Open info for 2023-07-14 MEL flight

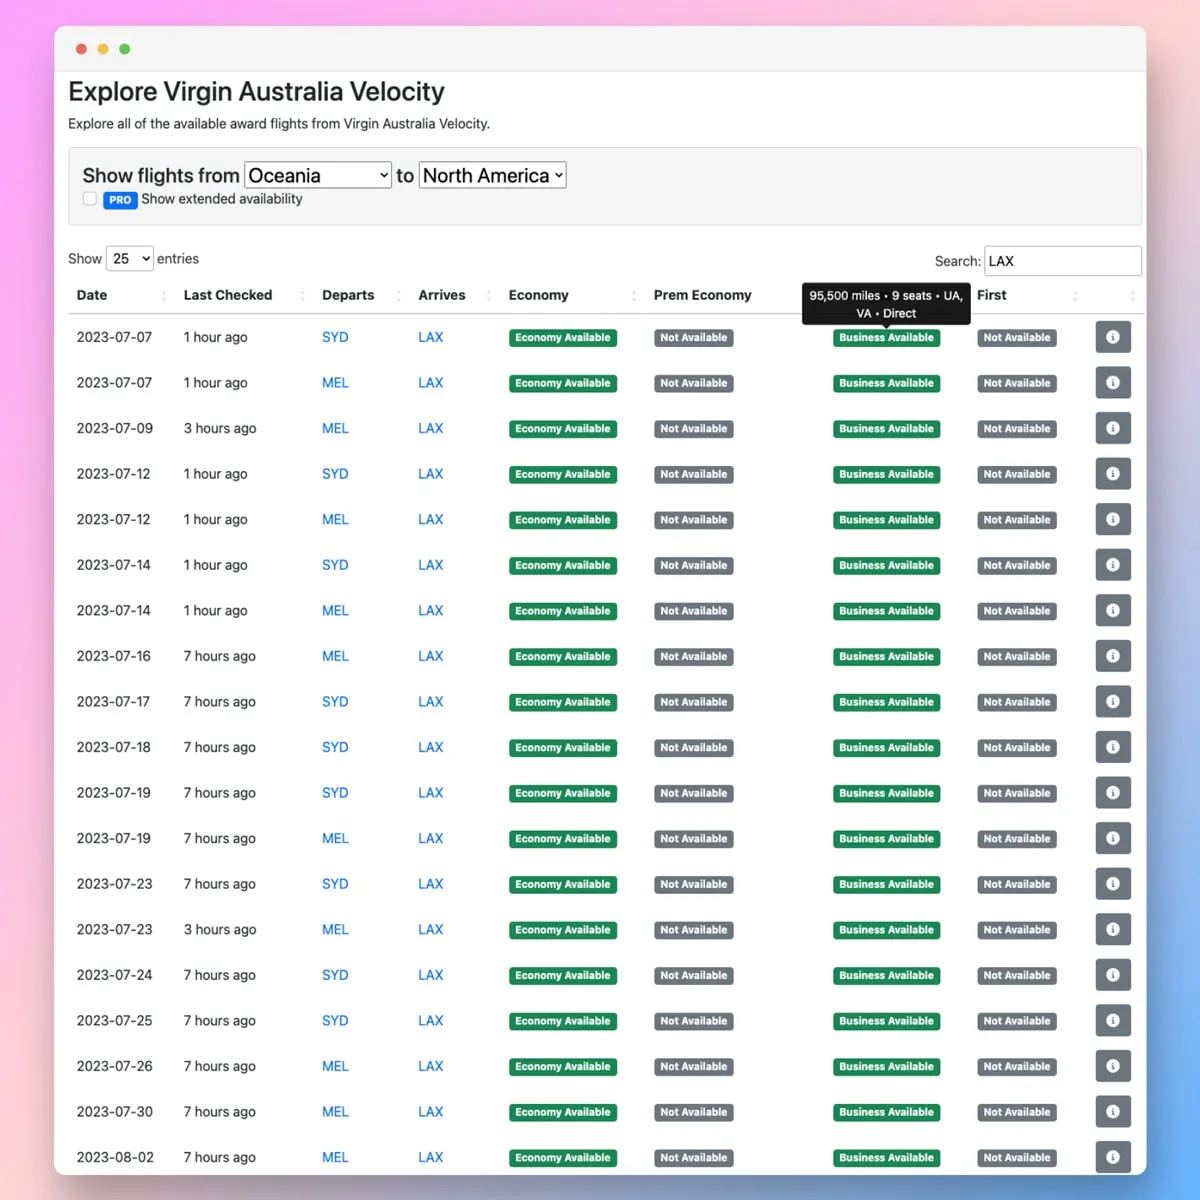[x=1113, y=610]
